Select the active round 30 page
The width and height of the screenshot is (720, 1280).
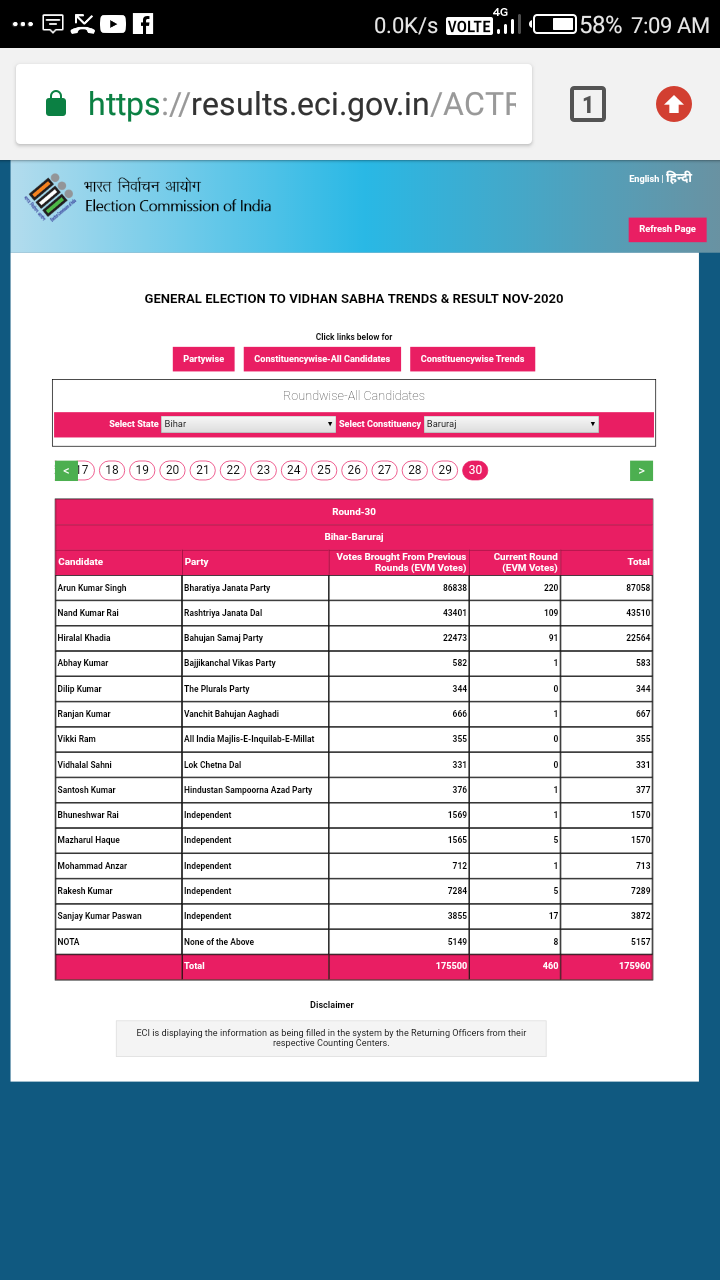point(475,470)
